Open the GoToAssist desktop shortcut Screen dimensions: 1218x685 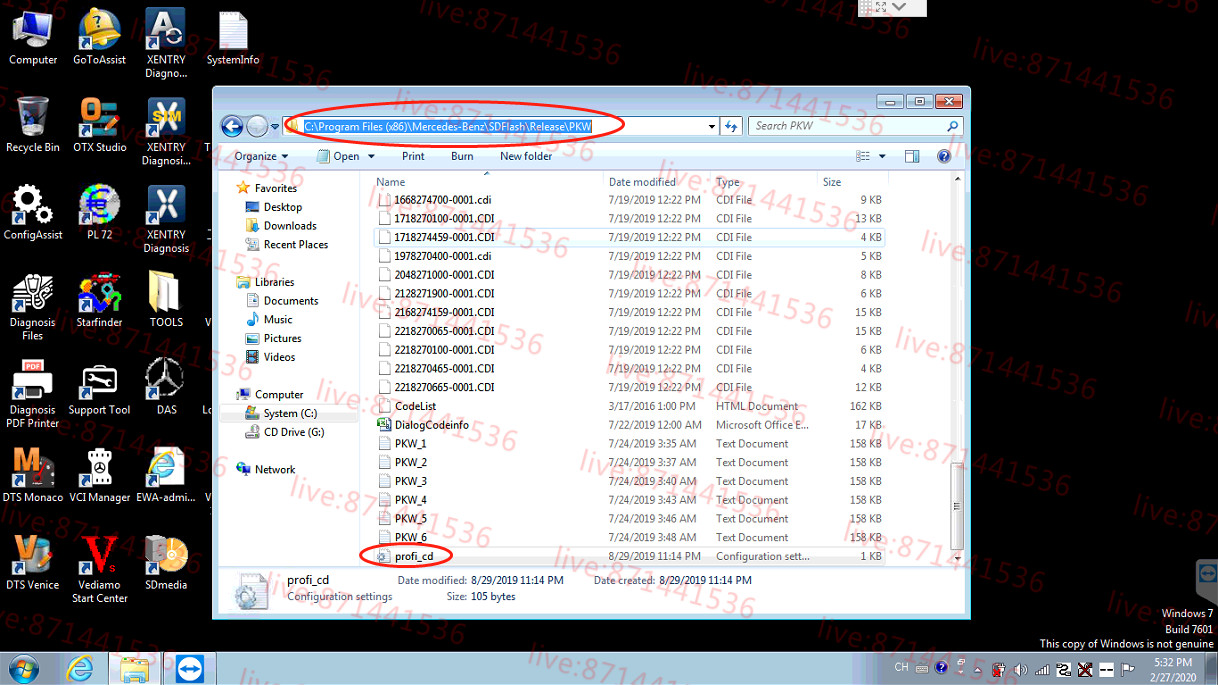tap(99, 37)
